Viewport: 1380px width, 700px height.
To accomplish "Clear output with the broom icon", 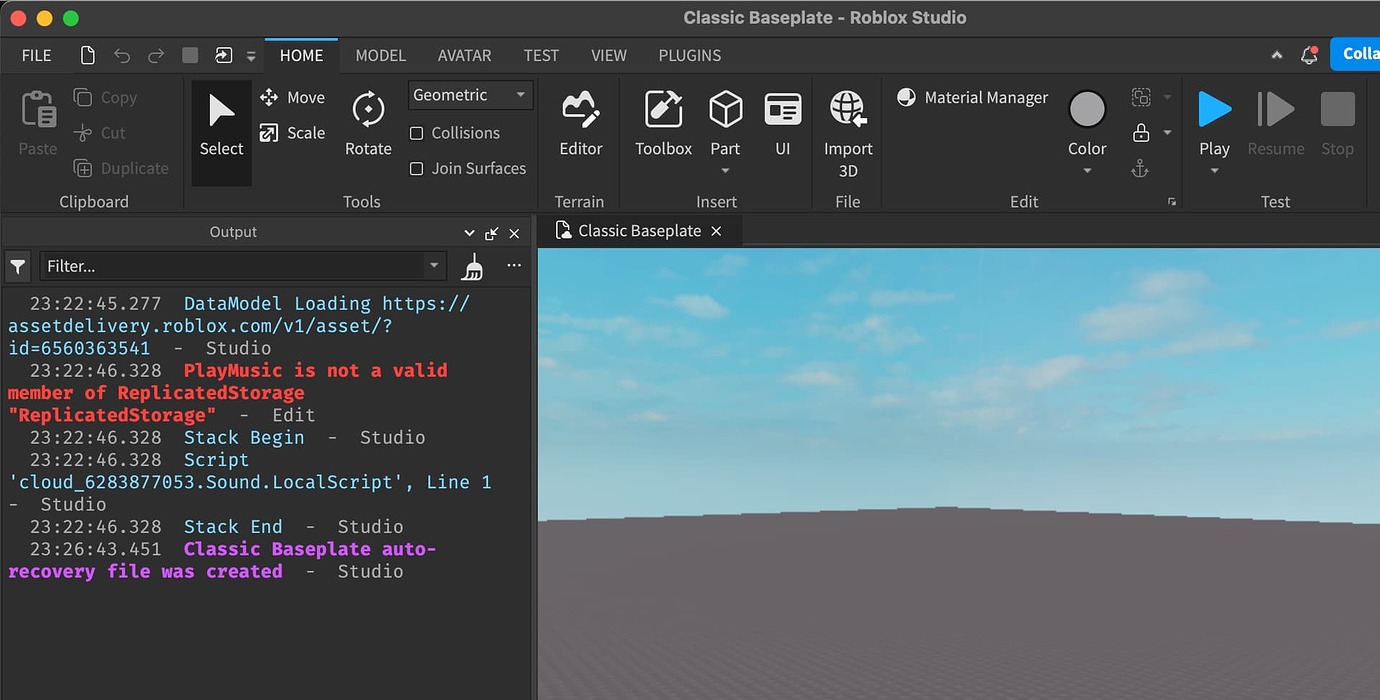I will coord(472,266).
